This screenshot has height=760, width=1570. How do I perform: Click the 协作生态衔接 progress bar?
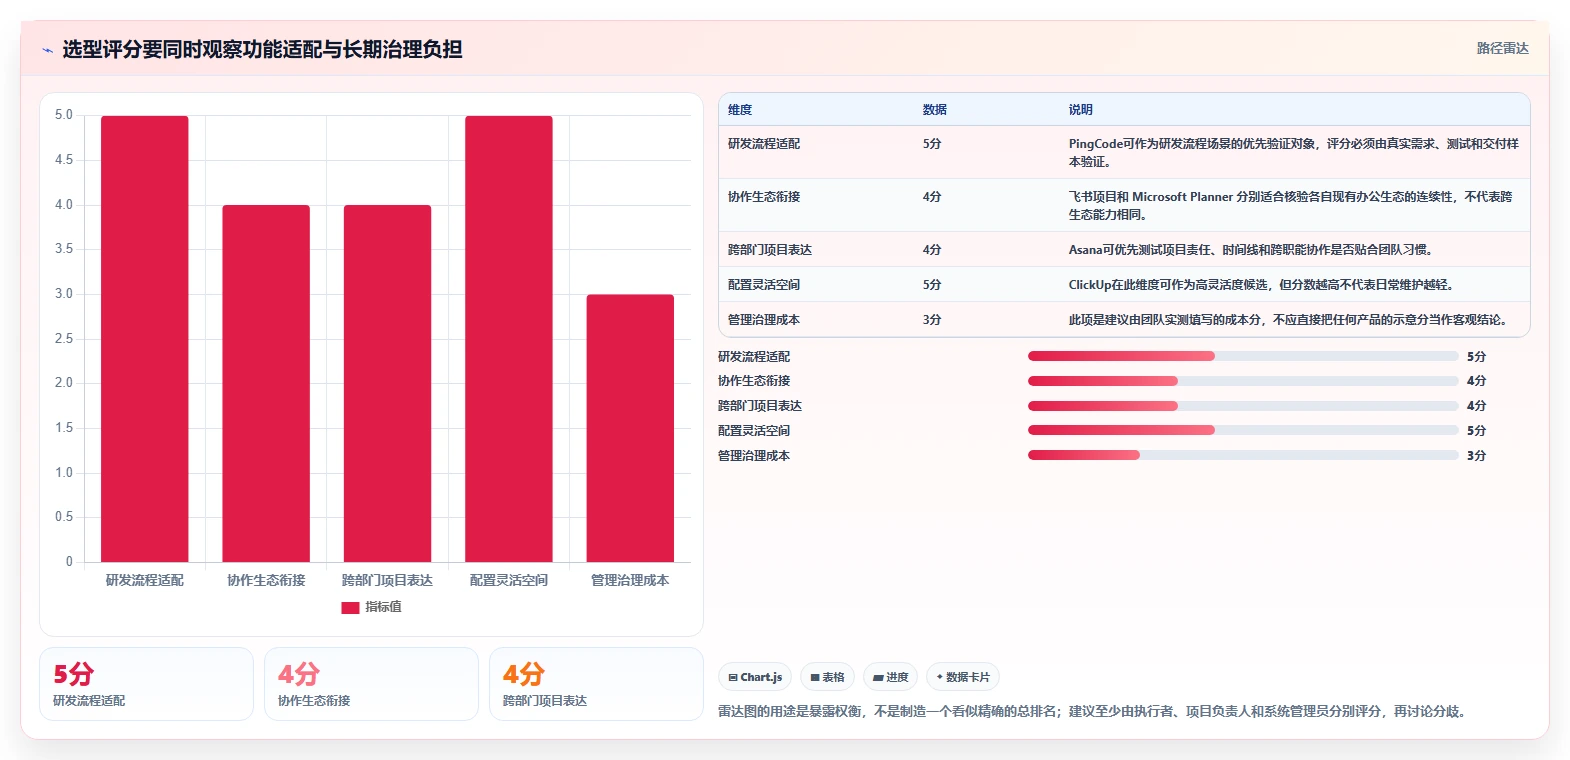[x=1243, y=381]
